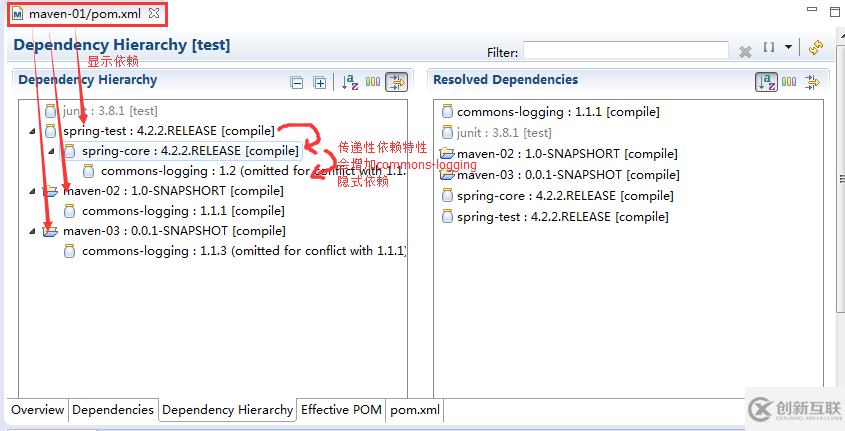Image resolution: width=845 pixels, height=431 pixels.
Task: Select commons-logging : 1.2 omitted entry
Action: tap(253, 171)
